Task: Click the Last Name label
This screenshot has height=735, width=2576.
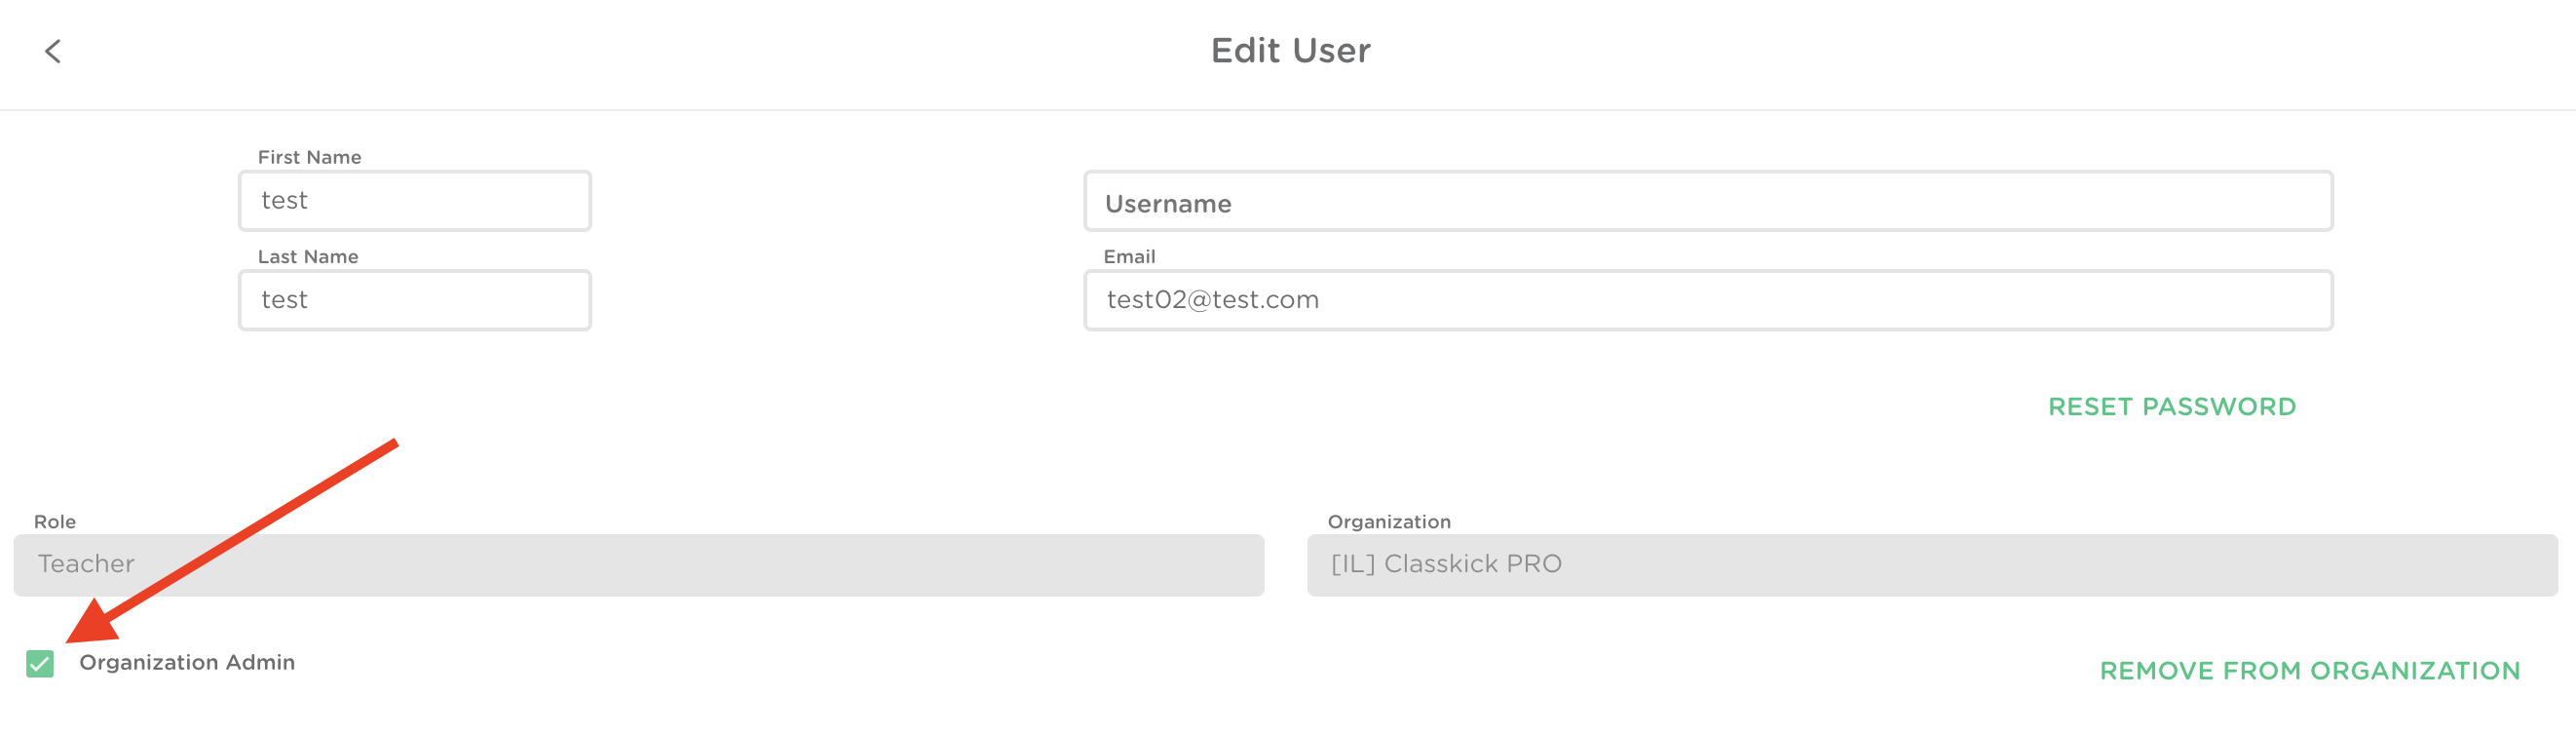Action: [308, 256]
